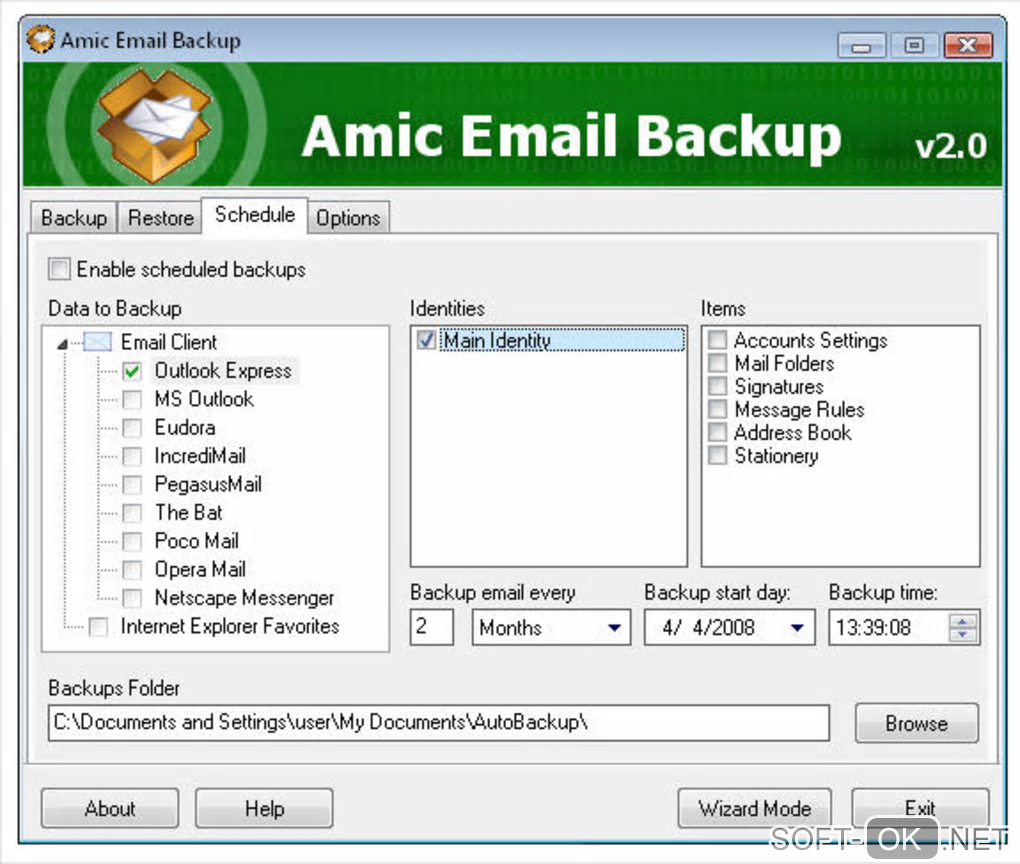Image resolution: width=1020 pixels, height=864 pixels.
Task: Check IncrediMail for backup
Action: 132,456
